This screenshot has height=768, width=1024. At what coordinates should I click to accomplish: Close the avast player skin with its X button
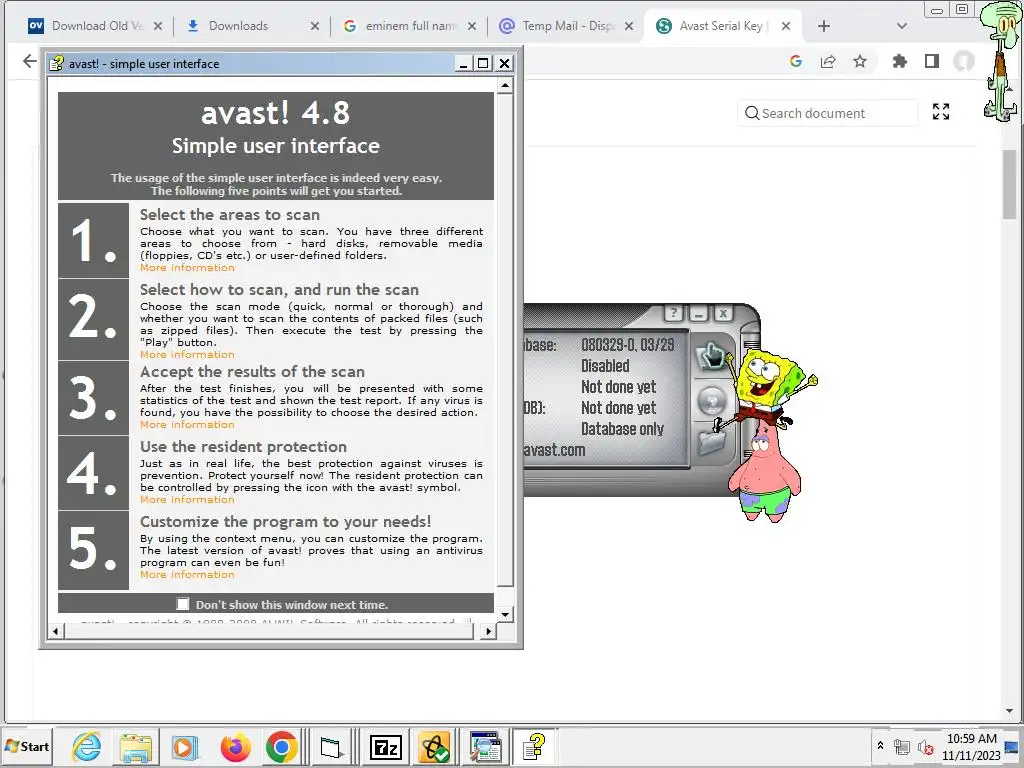724,313
